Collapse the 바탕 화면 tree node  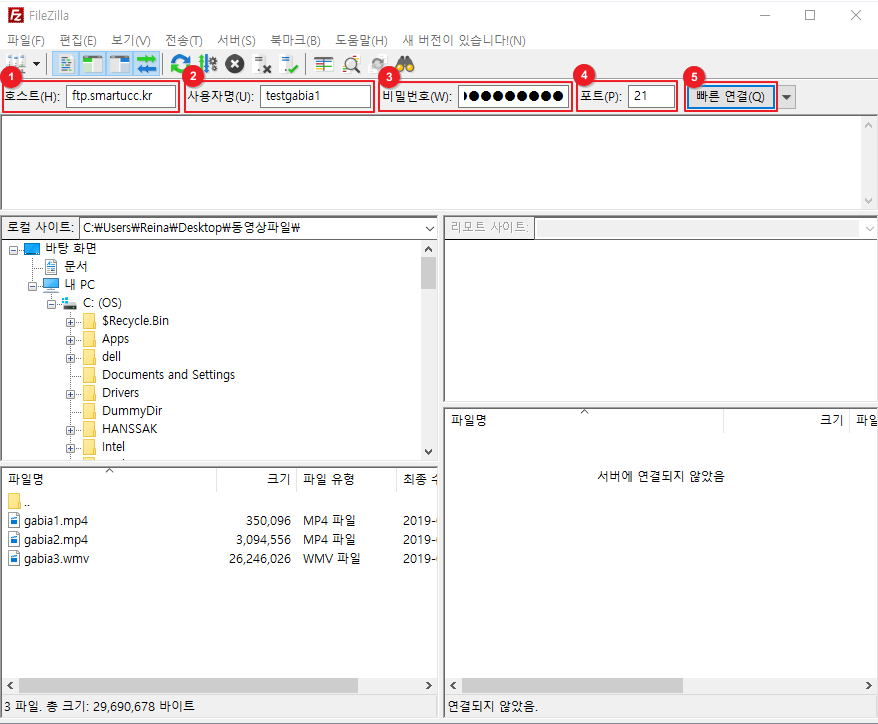(x=13, y=250)
